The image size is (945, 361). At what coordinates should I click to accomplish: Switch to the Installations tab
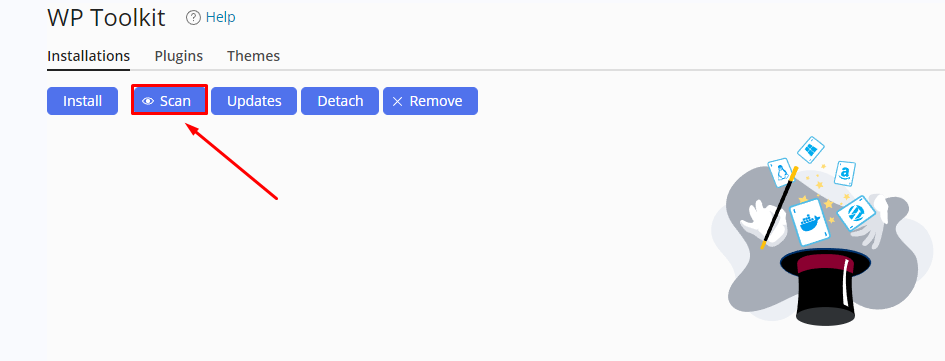coord(89,56)
